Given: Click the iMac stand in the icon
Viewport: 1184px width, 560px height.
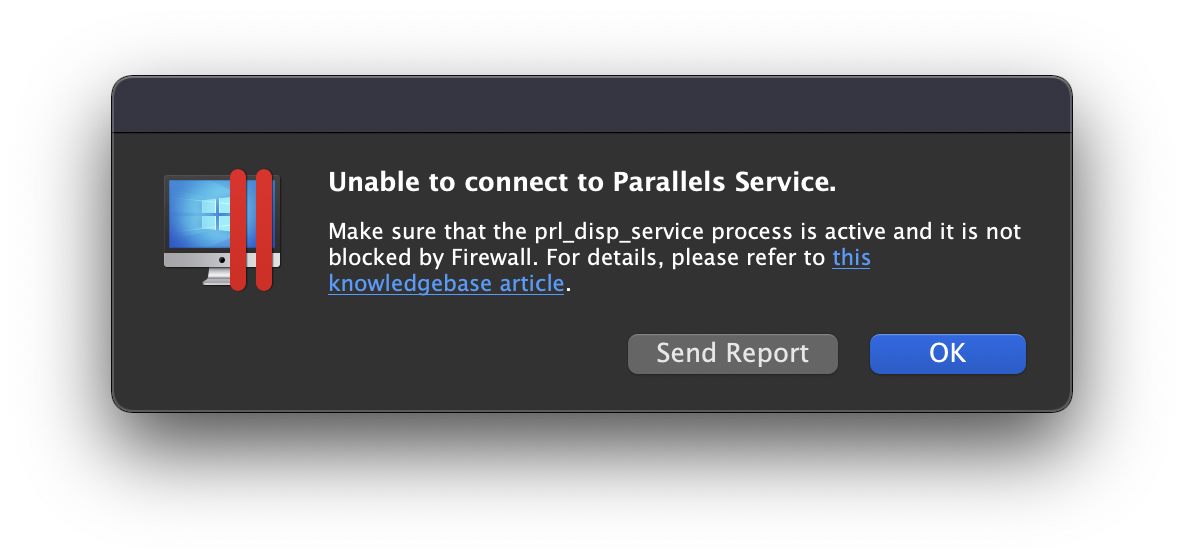Looking at the screenshot, I should coord(216,275).
